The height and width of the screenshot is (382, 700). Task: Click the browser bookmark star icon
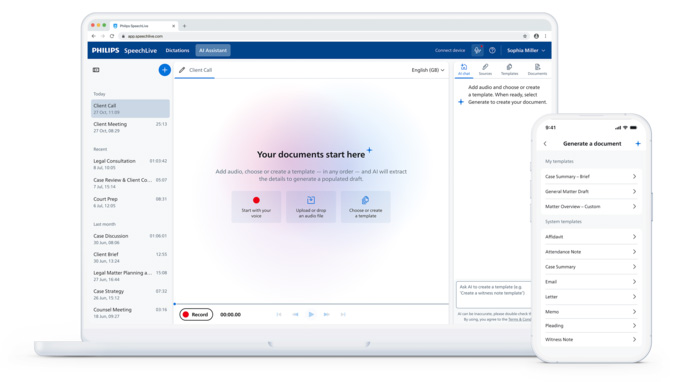pyautogui.click(x=525, y=36)
